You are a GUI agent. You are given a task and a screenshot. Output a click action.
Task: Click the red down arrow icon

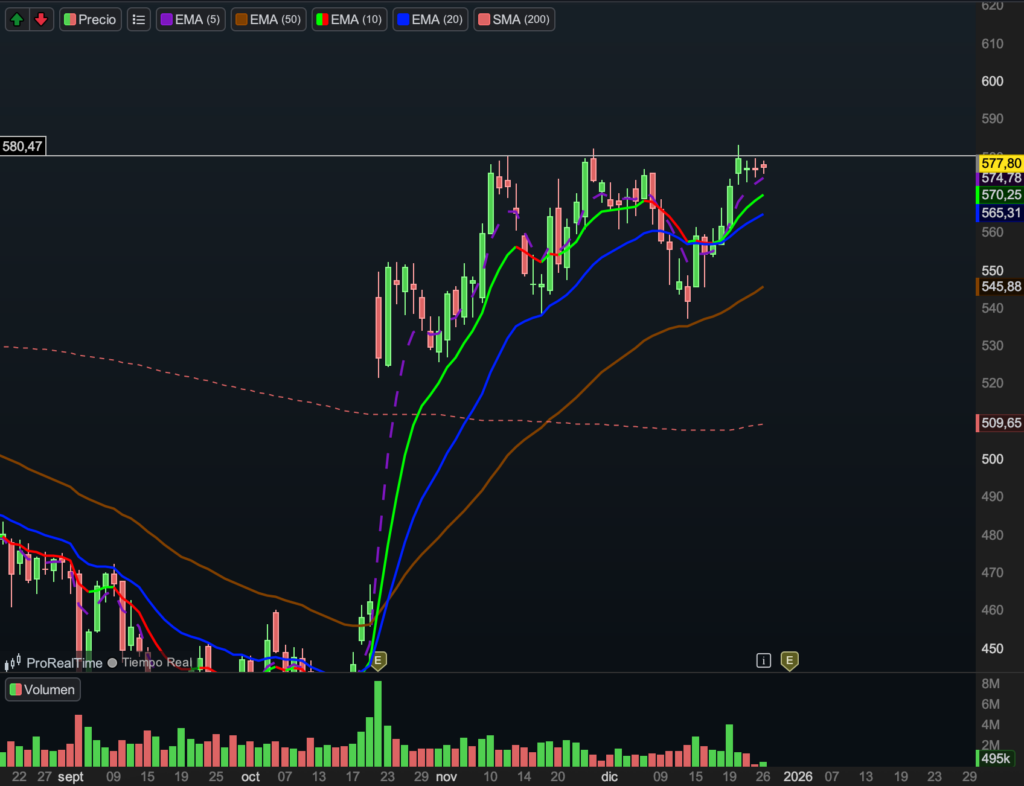[41, 19]
